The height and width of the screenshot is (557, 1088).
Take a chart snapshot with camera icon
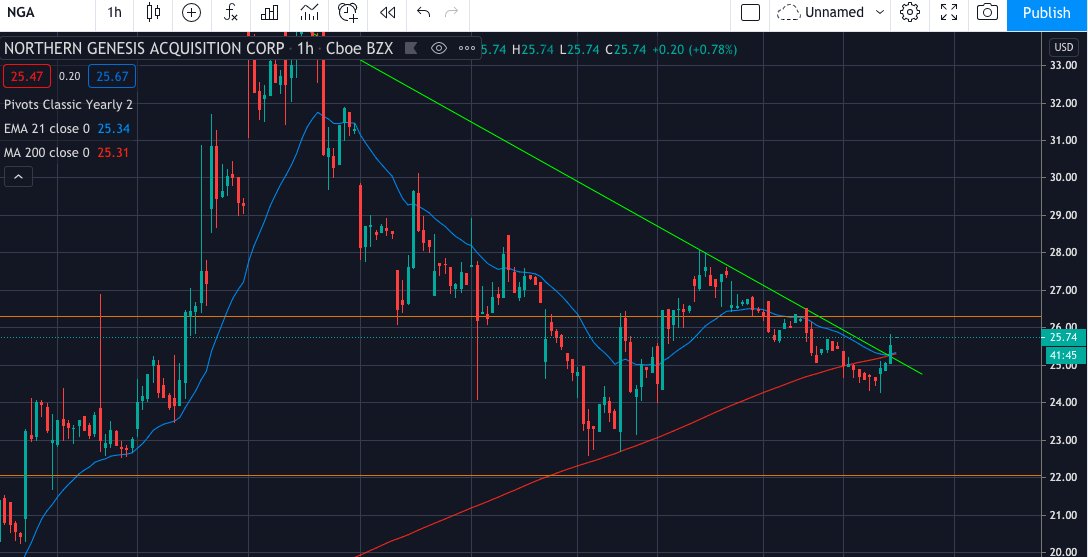click(x=987, y=12)
